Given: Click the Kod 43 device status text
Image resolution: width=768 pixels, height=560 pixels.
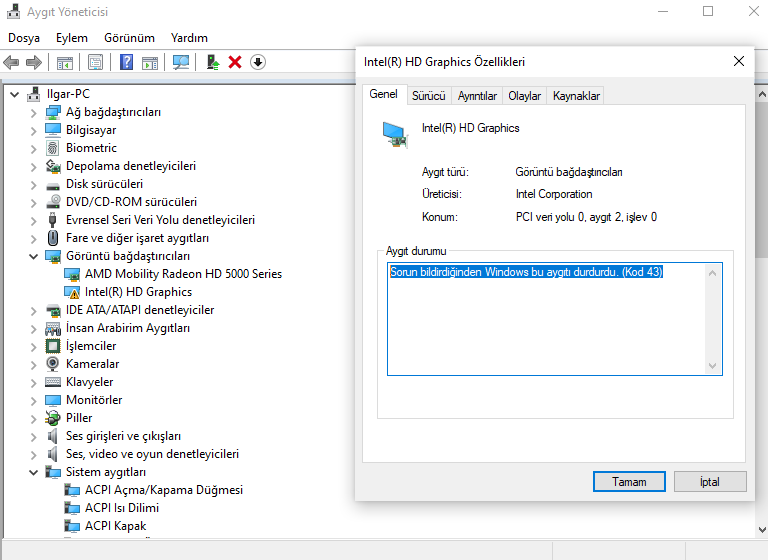Looking at the screenshot, I should 527,272.
